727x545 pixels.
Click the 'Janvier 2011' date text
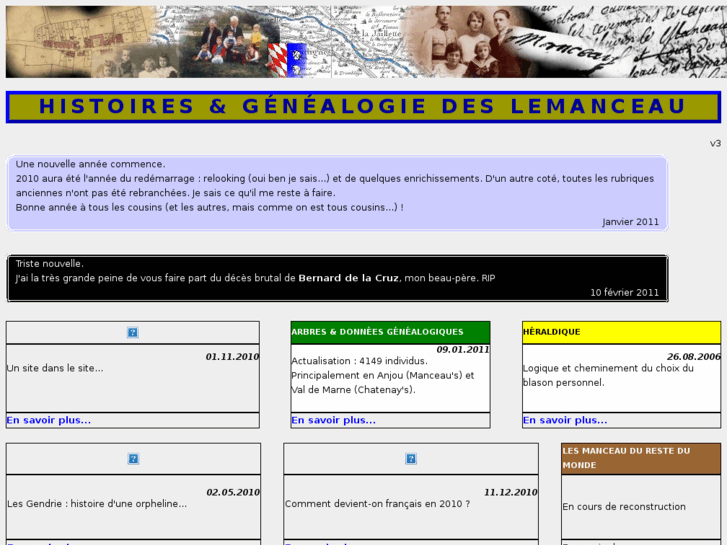coord(630,222)
